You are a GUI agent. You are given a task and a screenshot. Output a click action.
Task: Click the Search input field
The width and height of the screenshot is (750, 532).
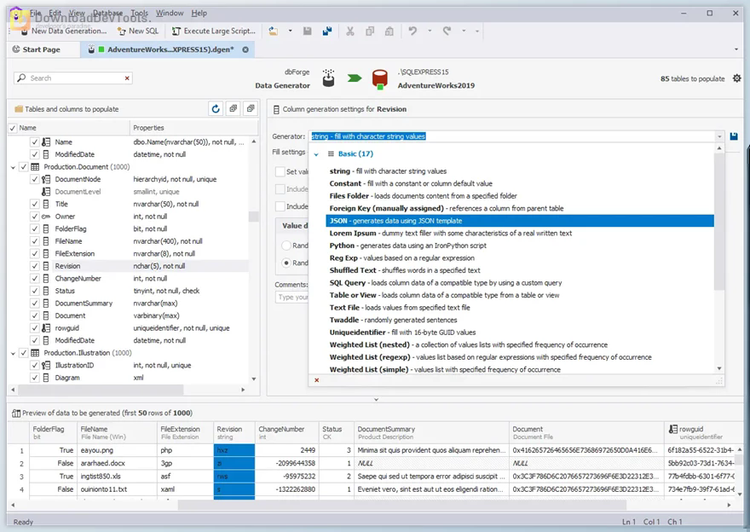[73, 78]
